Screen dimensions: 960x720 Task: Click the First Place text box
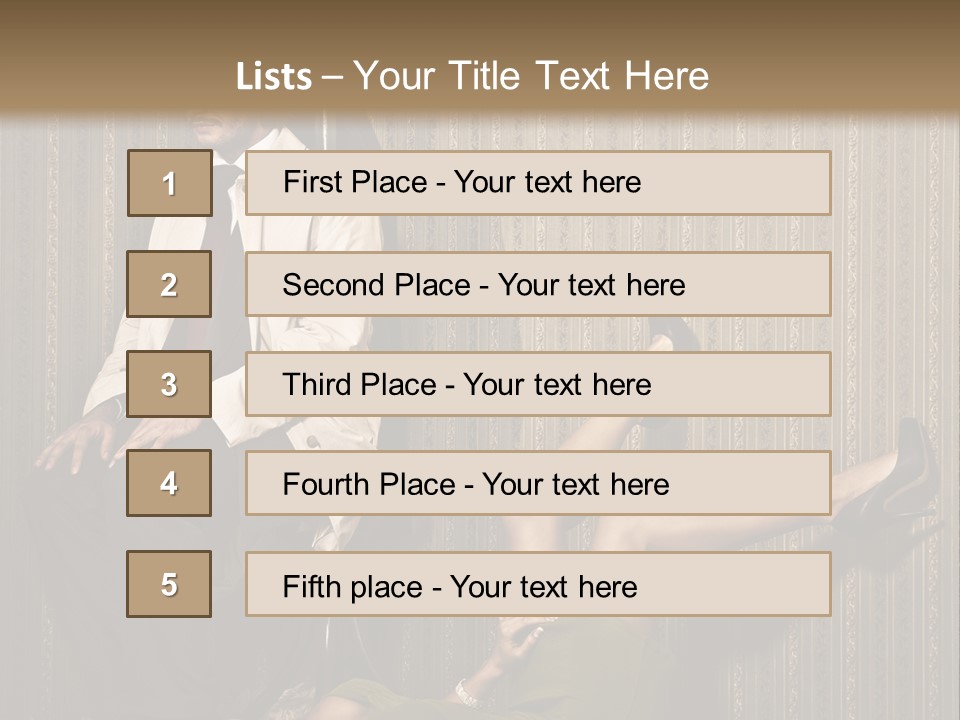click(x=538, y=183)
